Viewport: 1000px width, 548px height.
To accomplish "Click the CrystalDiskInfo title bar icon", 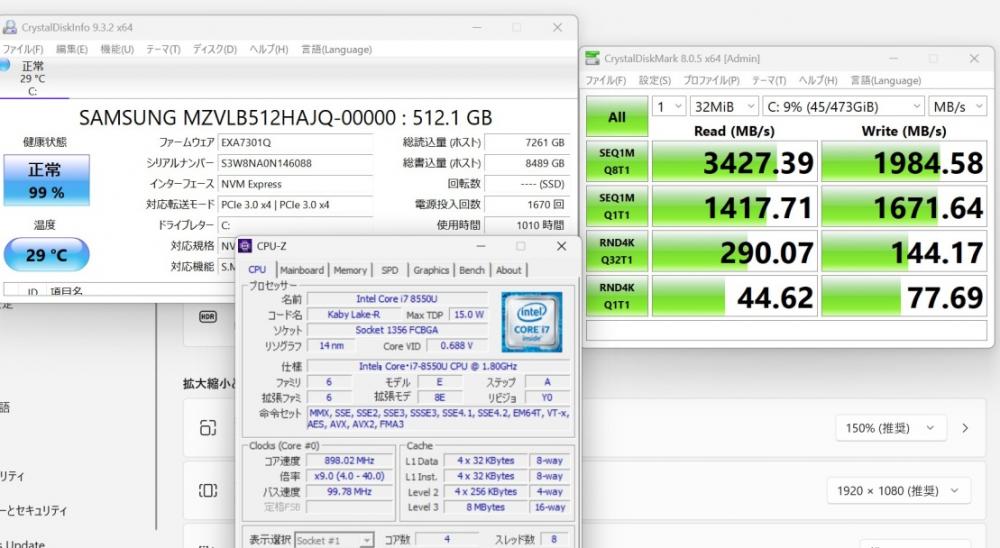I will [x=10, y=27].
